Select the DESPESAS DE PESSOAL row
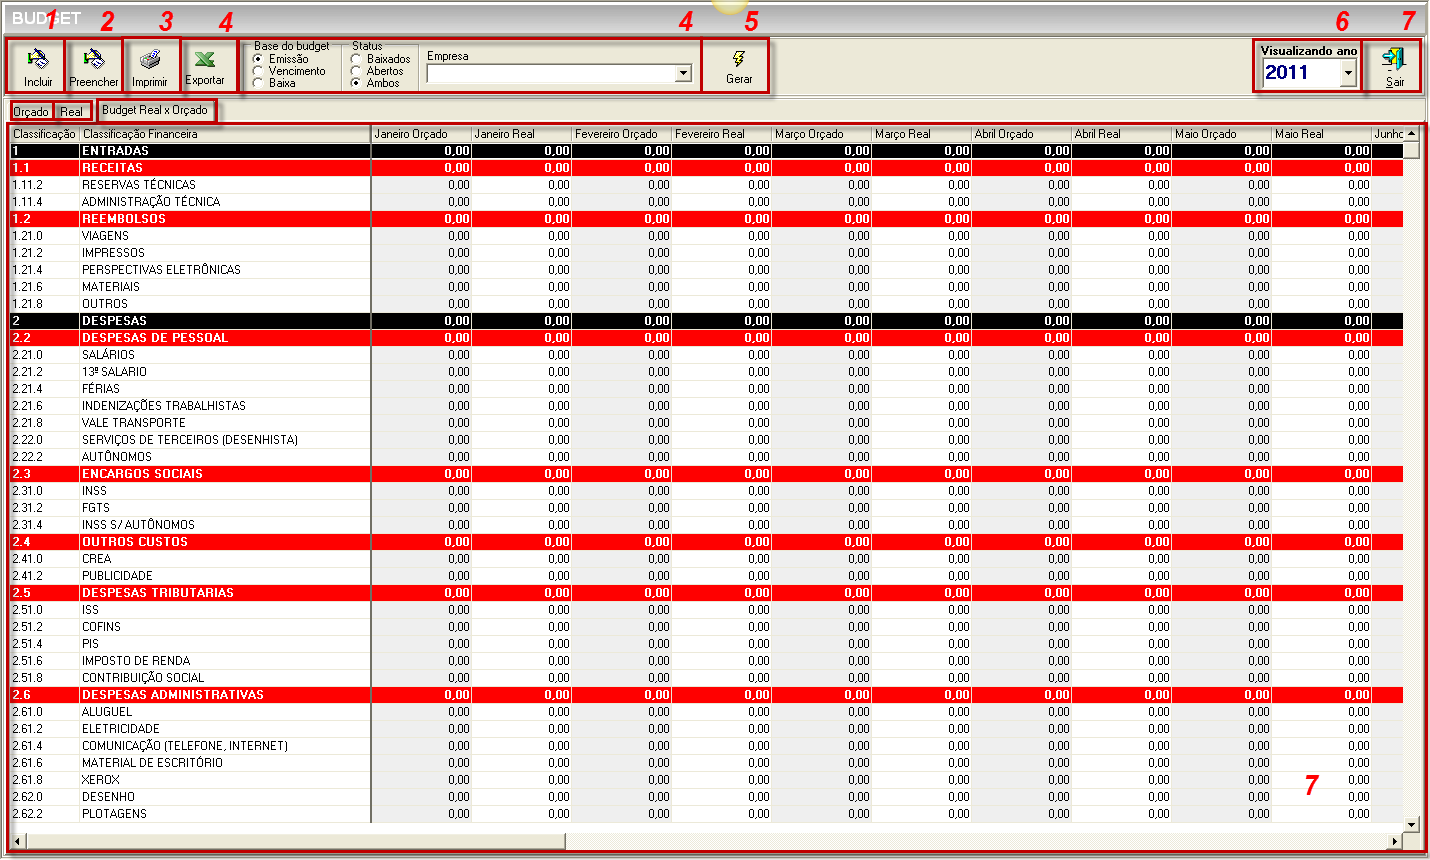 coord(706,338)
